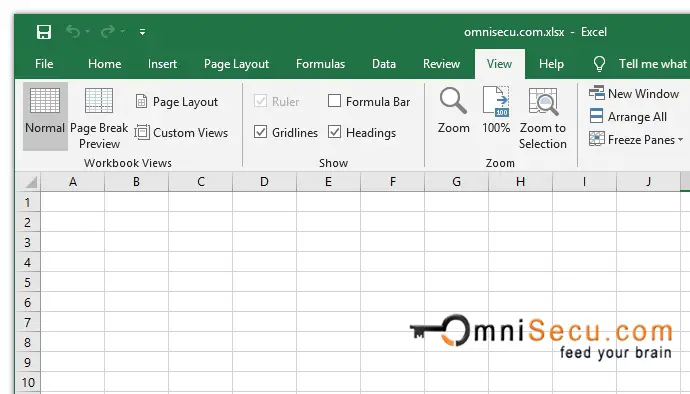Click the Undo arrow icon
Image resolution: width=690 pixels, height=394 pixels.
click(x=73, y=32)
